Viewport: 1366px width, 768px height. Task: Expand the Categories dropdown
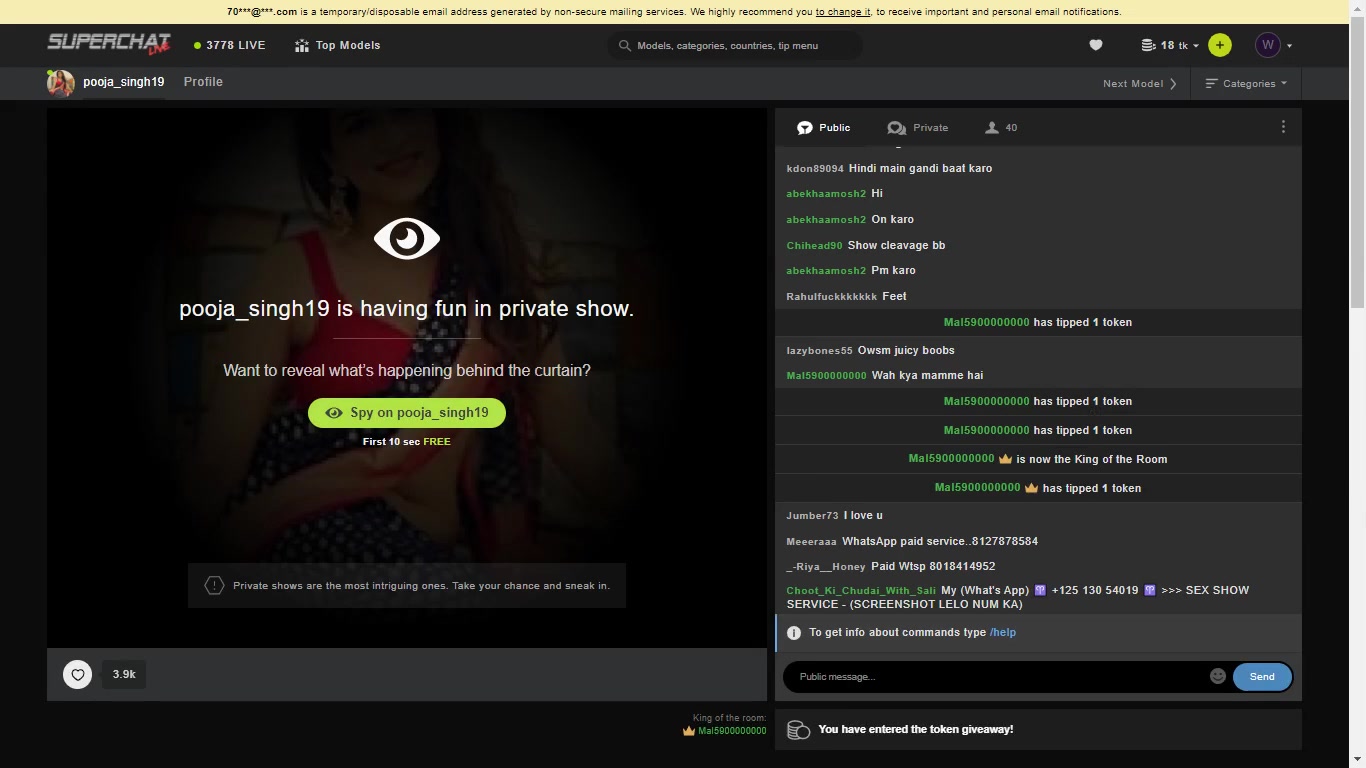click(1246, 84)
